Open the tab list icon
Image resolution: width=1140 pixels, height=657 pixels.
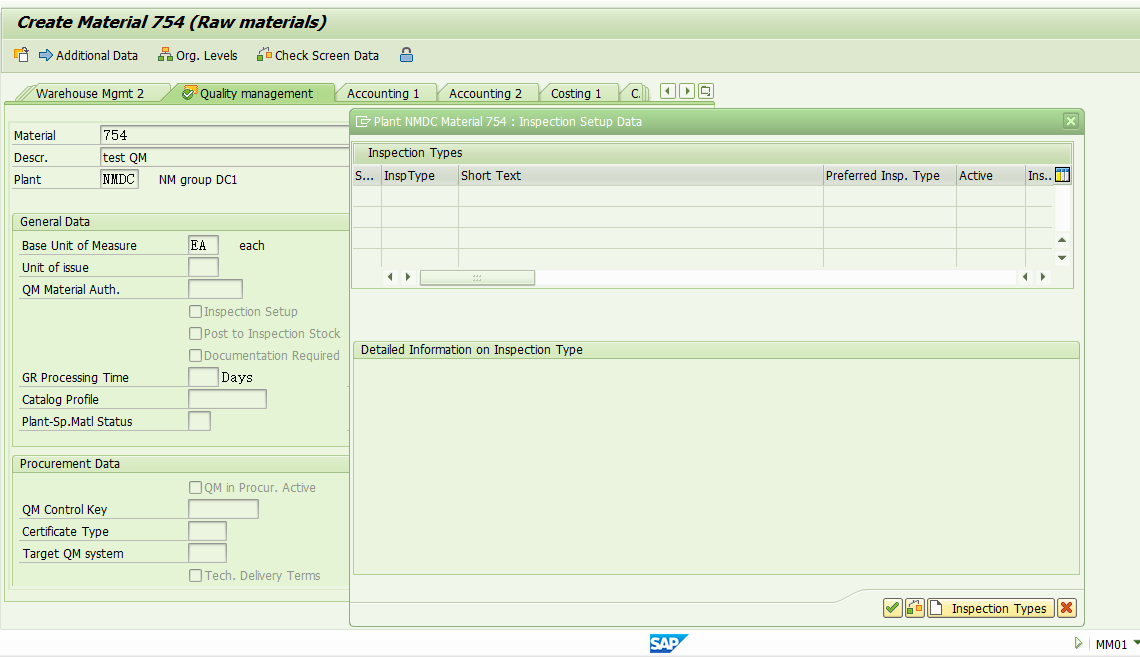[705, 92]
